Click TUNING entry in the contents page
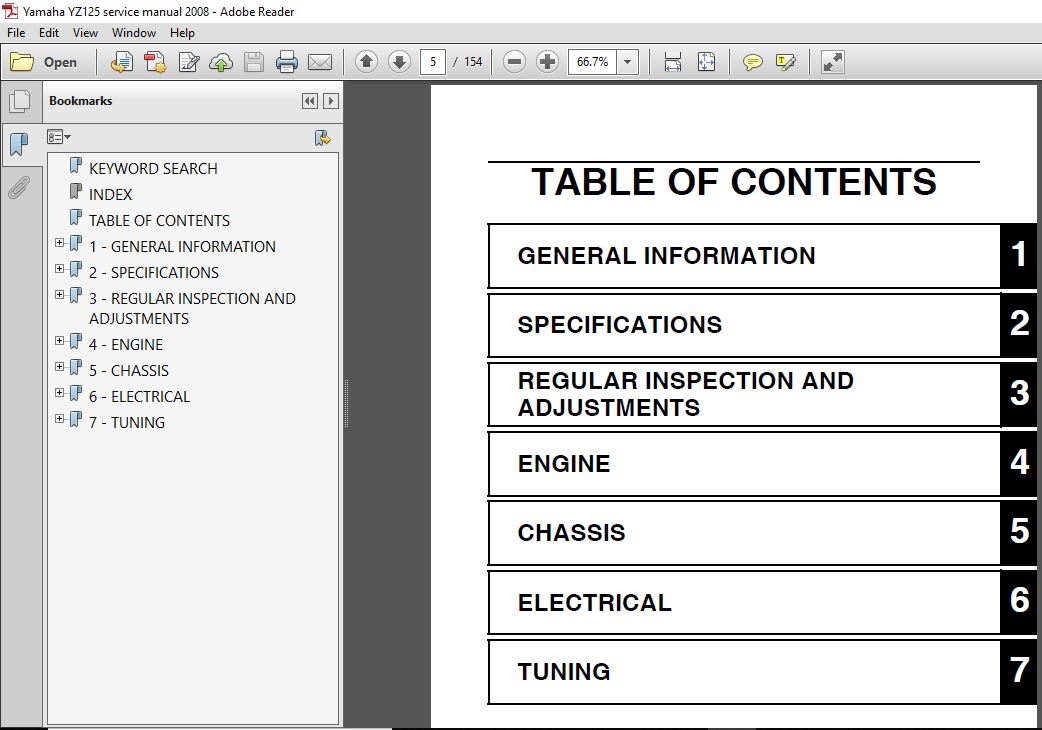1042x730 pixels. pos(564,672)
